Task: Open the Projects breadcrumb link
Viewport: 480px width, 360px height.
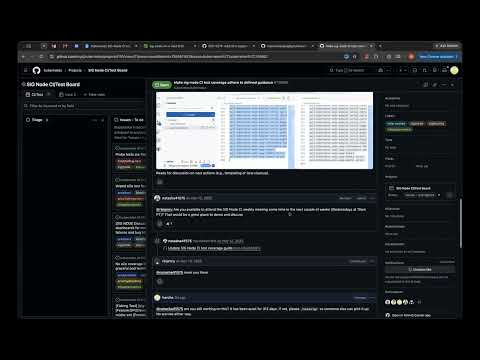Action: coord(75,70)
